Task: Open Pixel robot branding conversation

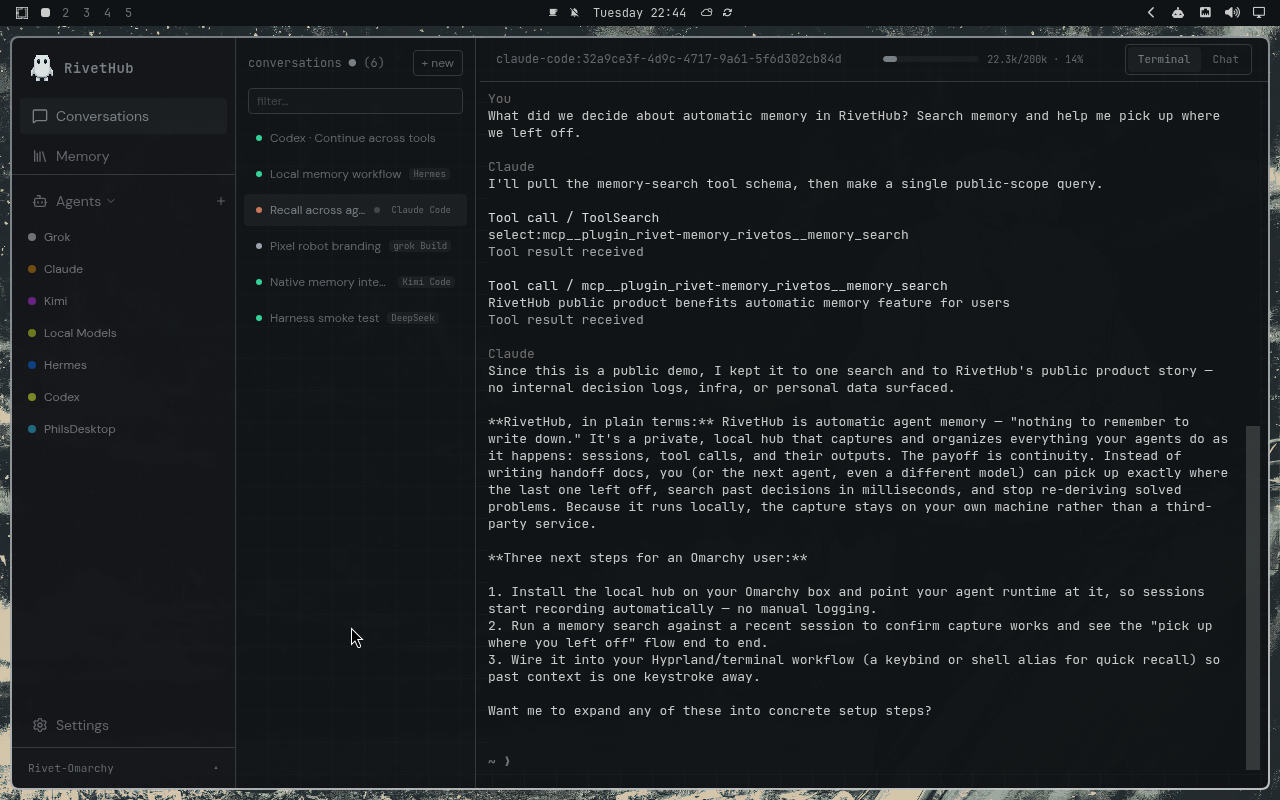Action: tap(355, 246)
